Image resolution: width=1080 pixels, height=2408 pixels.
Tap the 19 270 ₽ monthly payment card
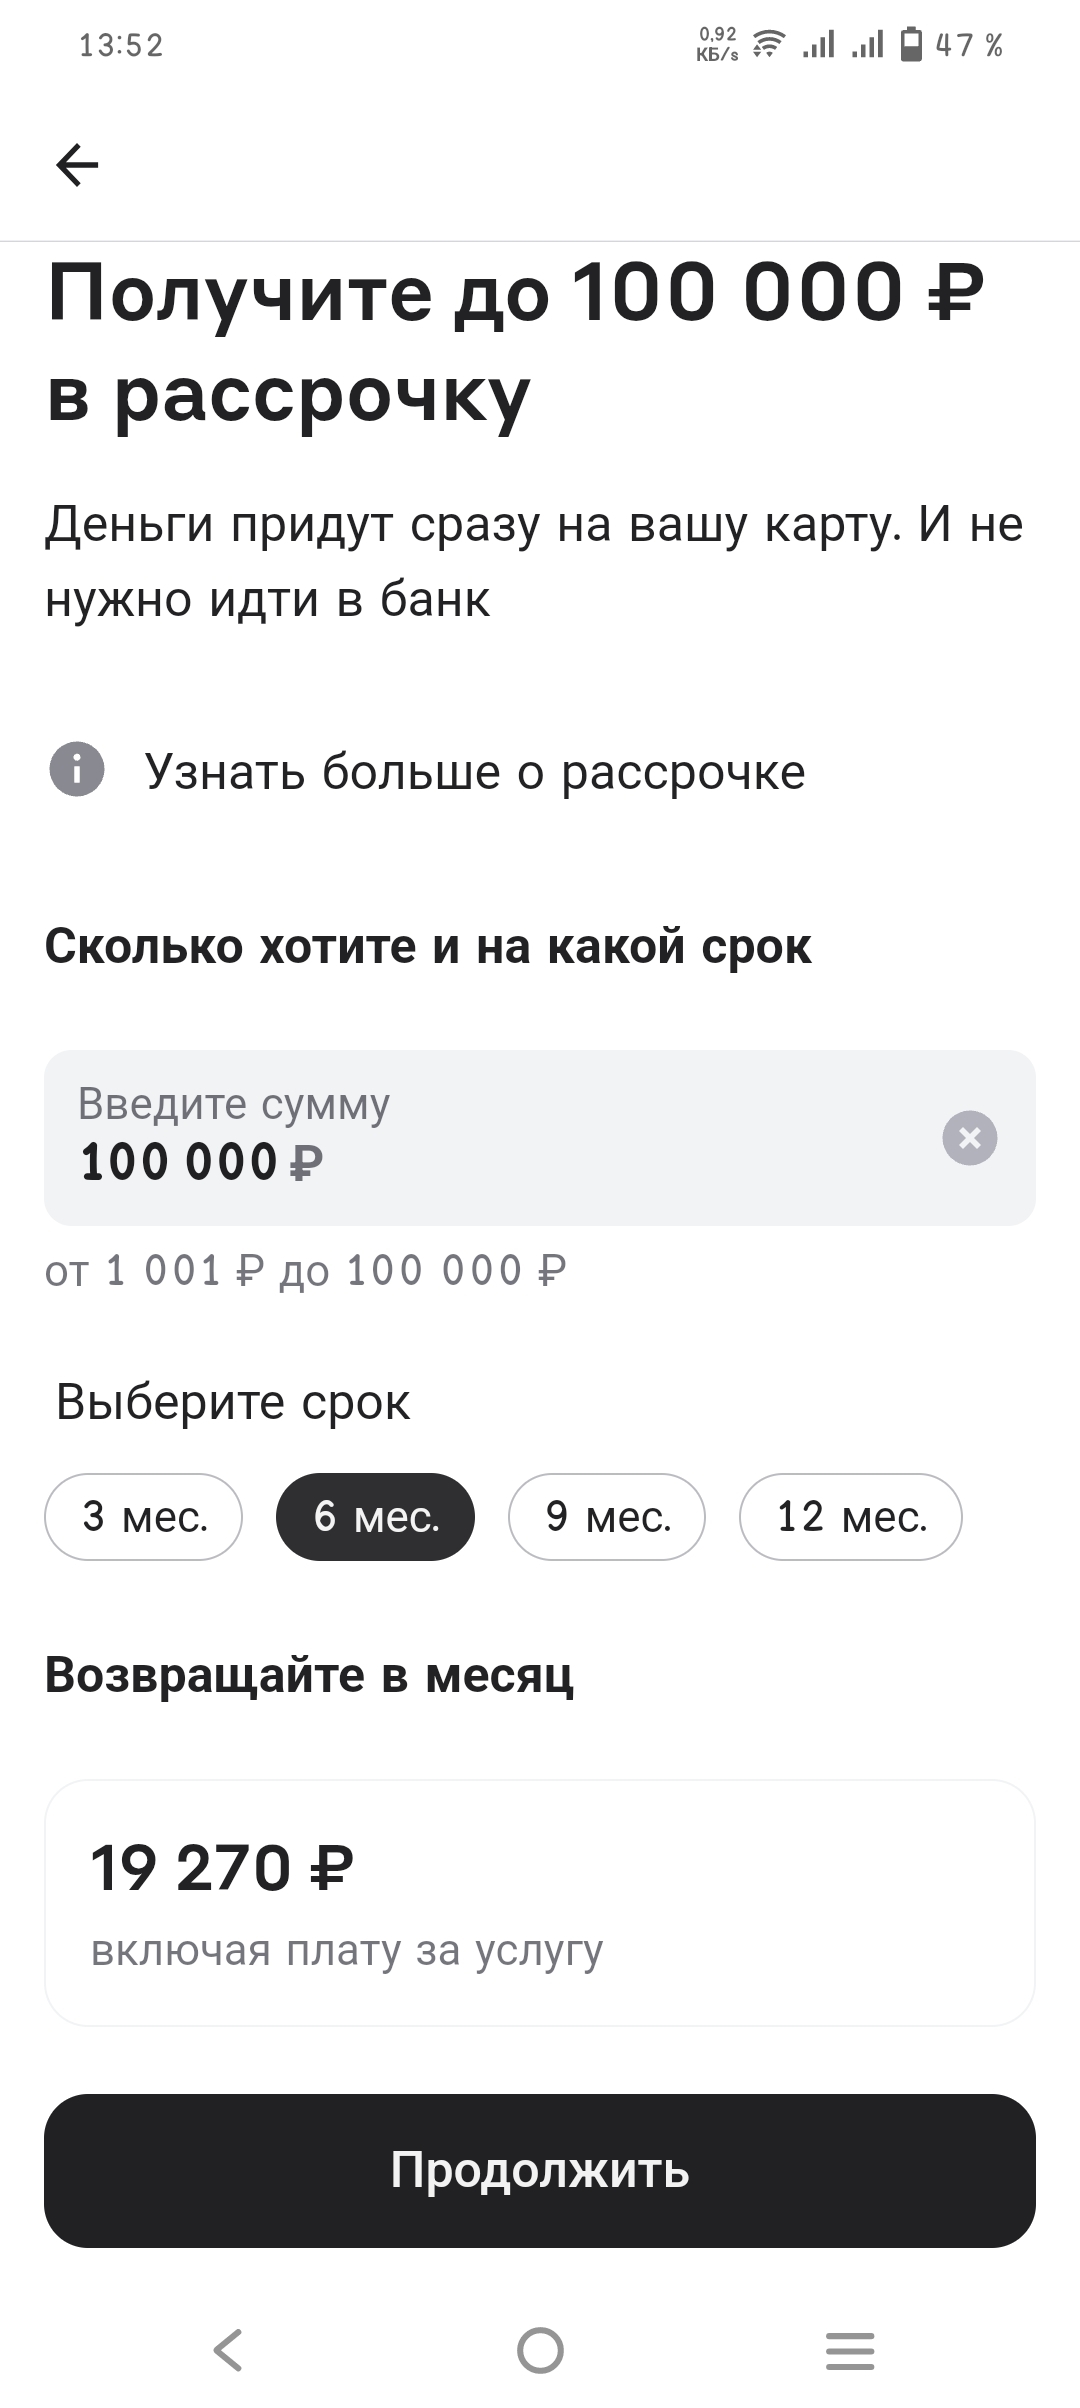point(540,1904)
